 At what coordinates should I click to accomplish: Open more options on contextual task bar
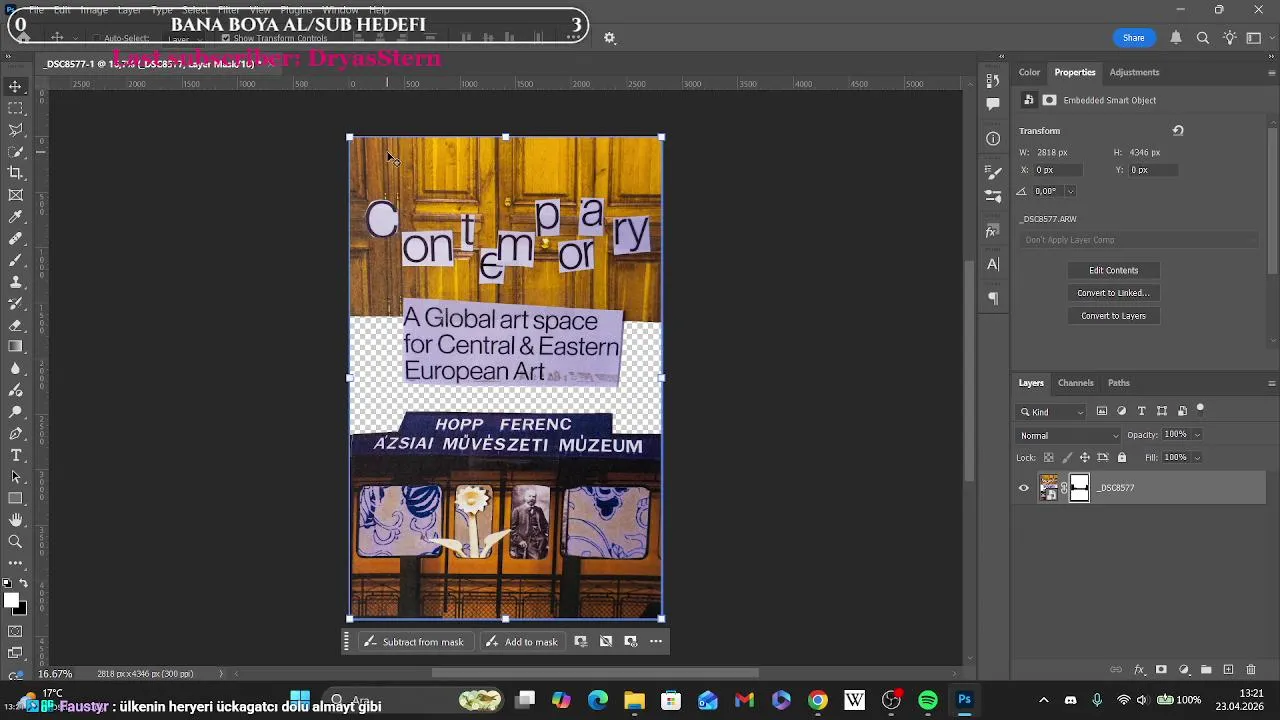pos(656,642)
